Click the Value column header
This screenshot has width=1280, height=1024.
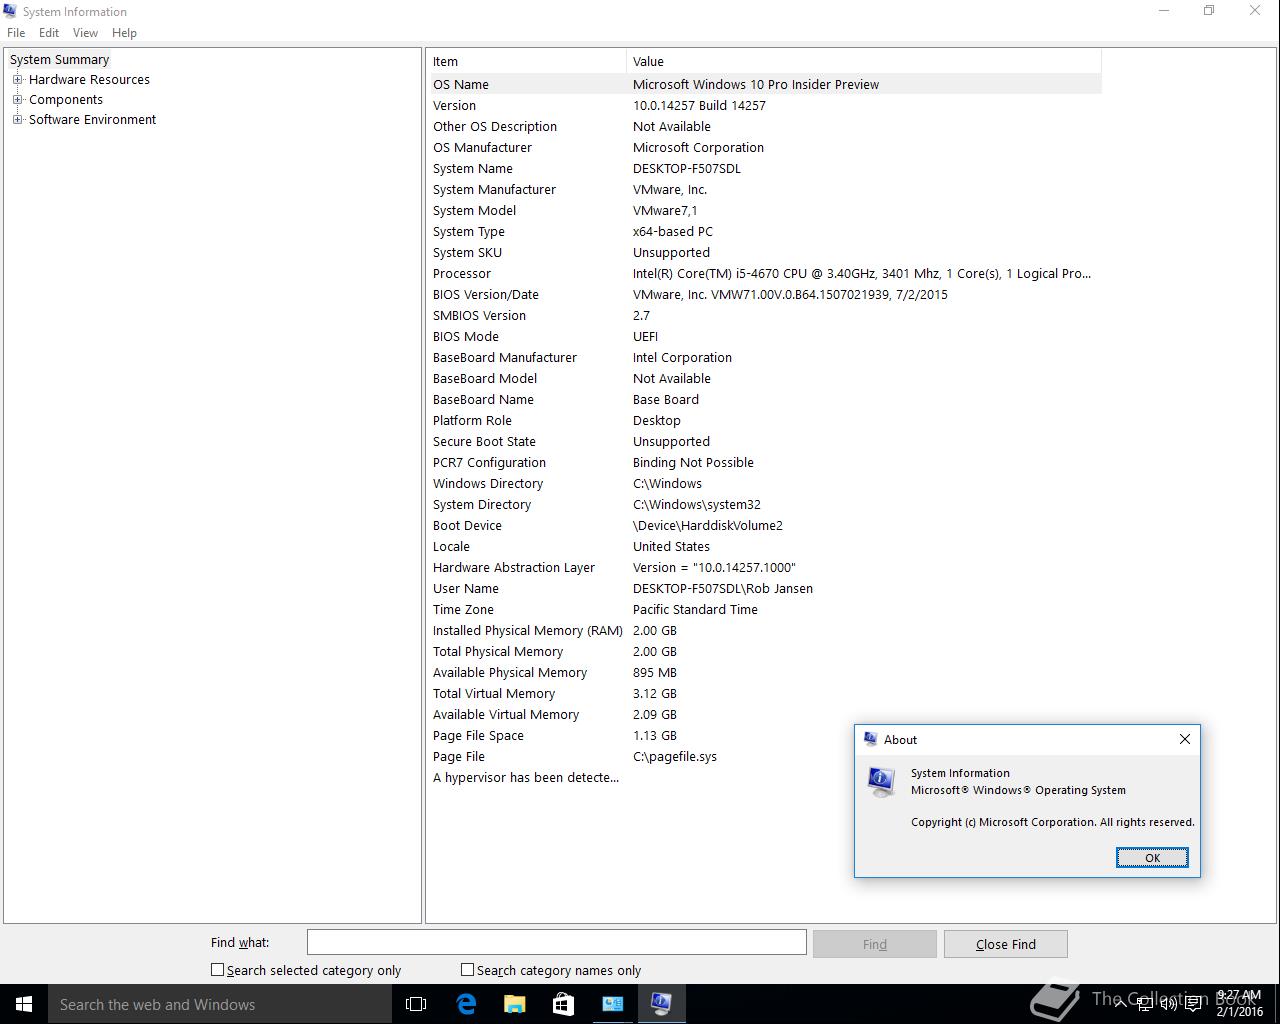(864, 61)
